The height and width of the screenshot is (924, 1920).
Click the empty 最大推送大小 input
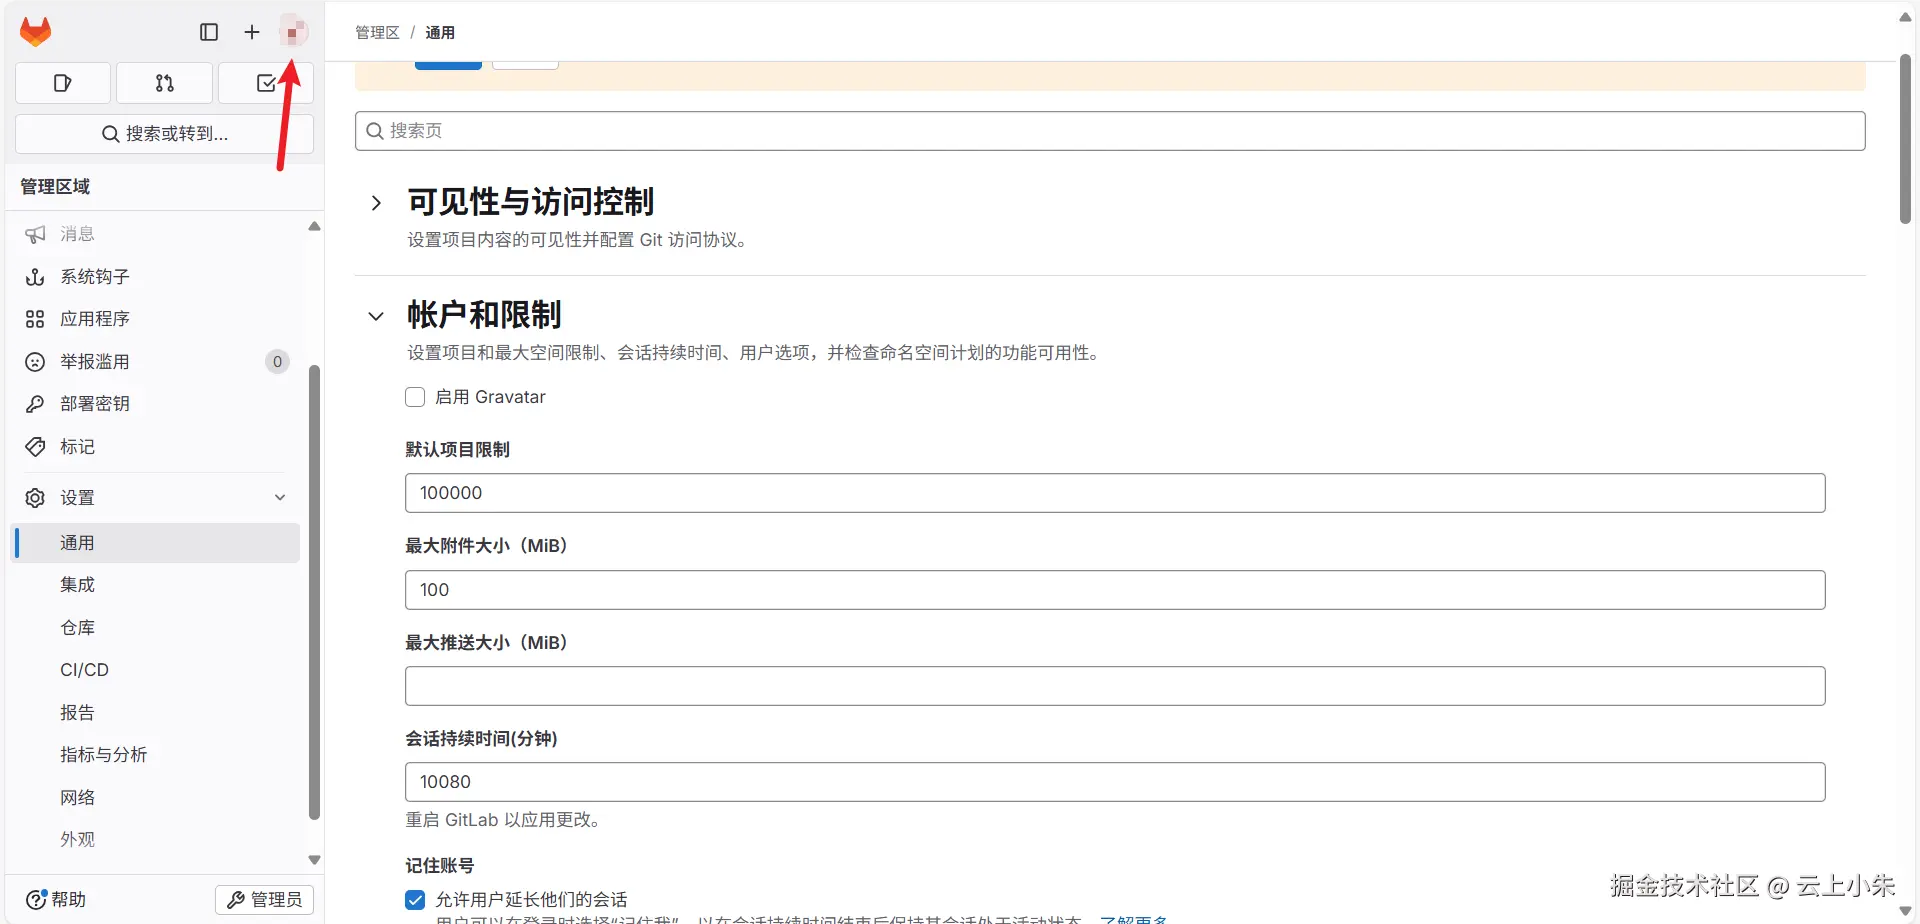[x=1115, y=686]
